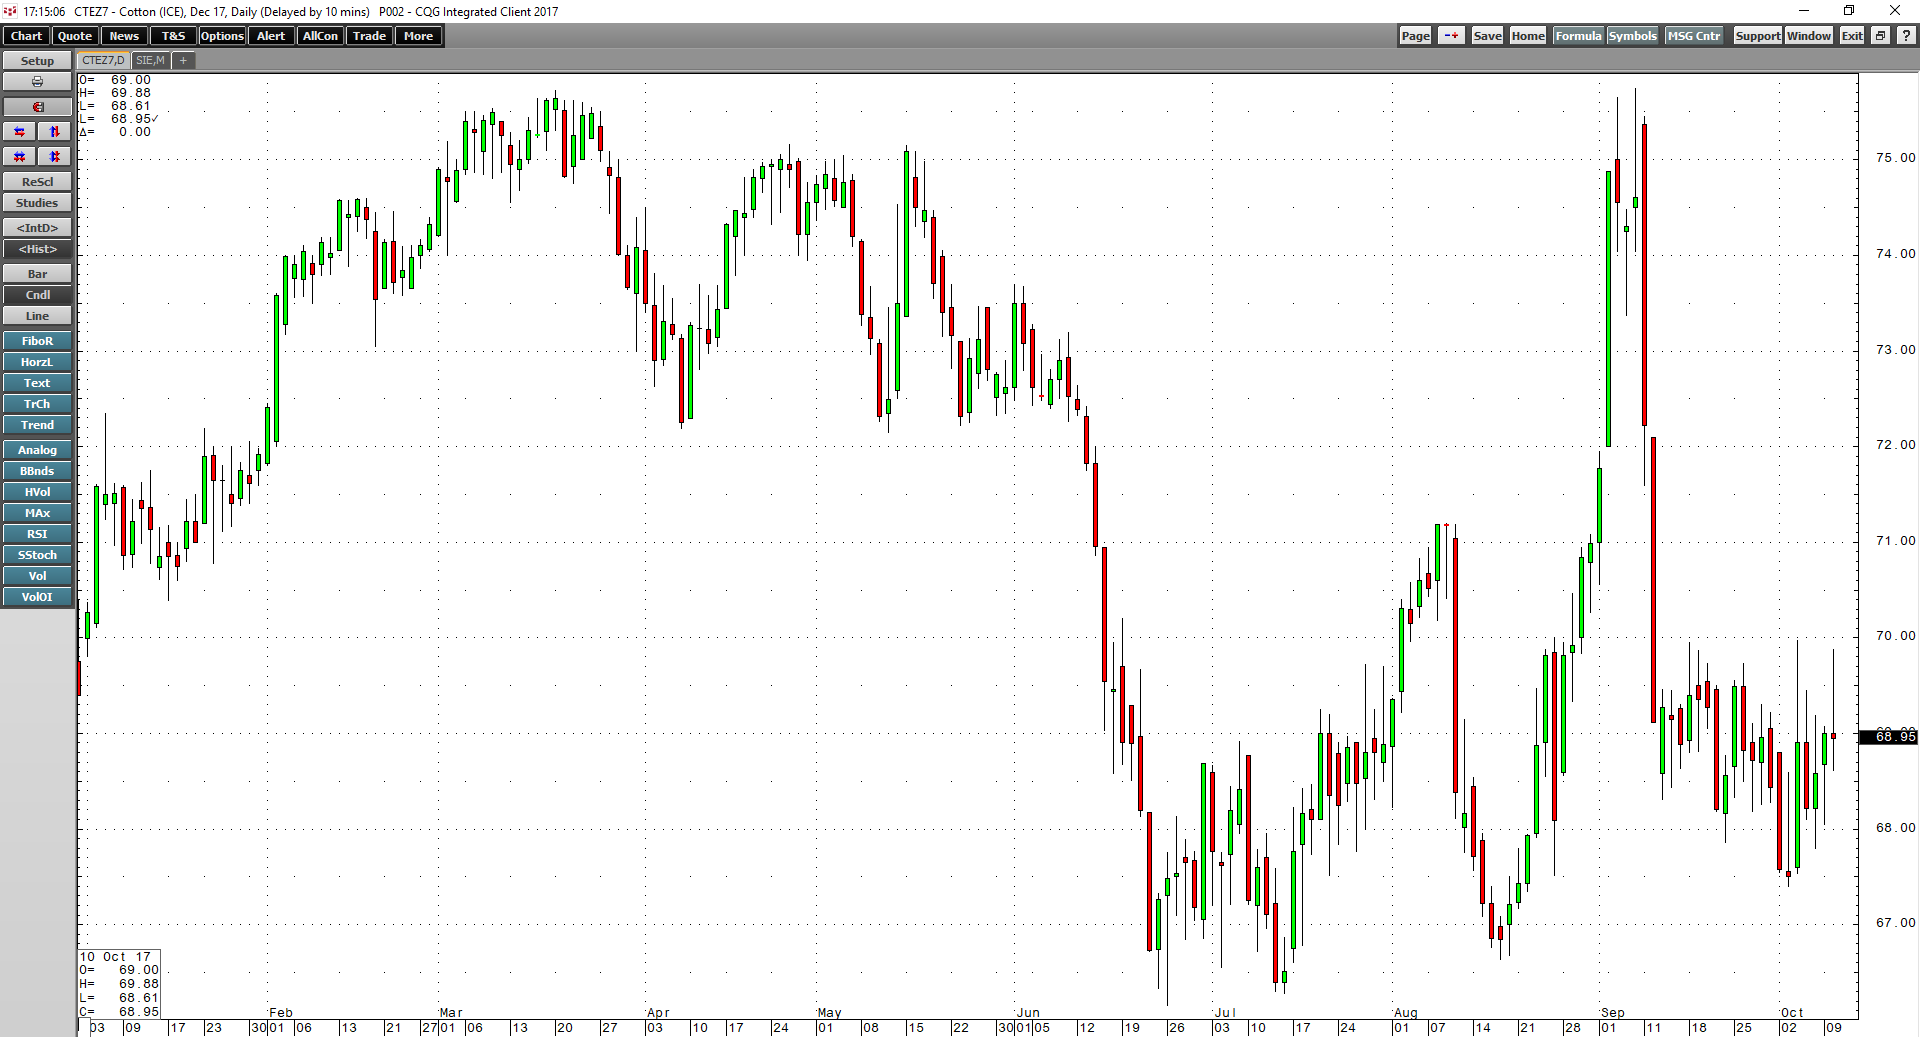
Task: Click the red-plus quick trade icon
Action: (1450, 35)
